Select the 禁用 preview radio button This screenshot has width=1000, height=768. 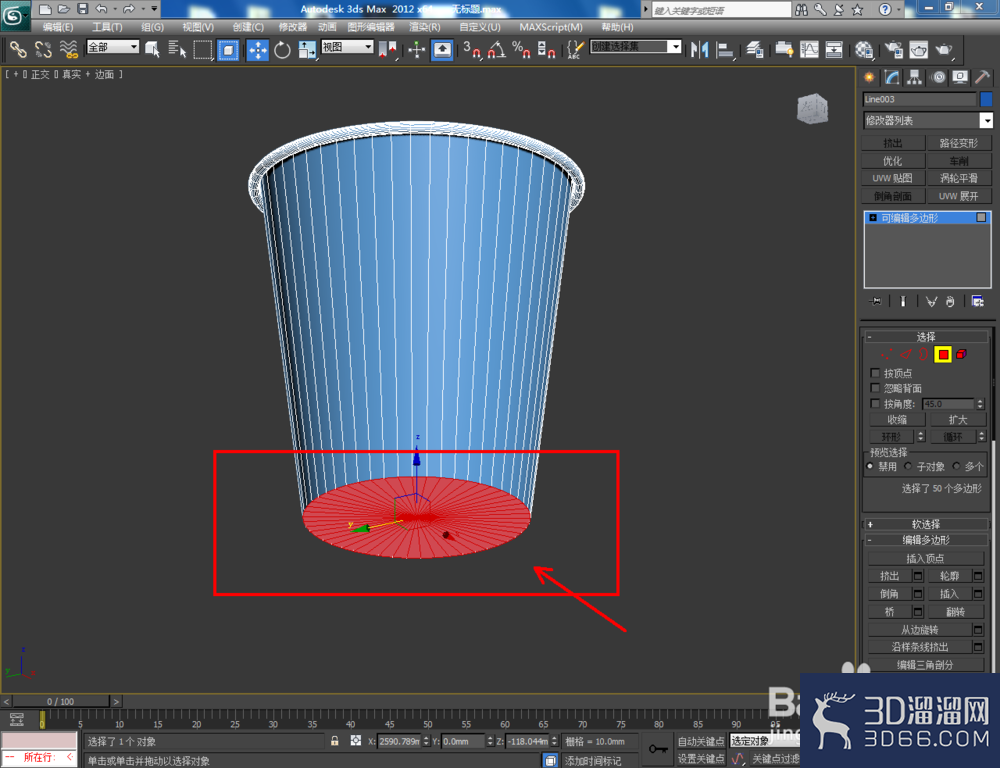(870, 466)
